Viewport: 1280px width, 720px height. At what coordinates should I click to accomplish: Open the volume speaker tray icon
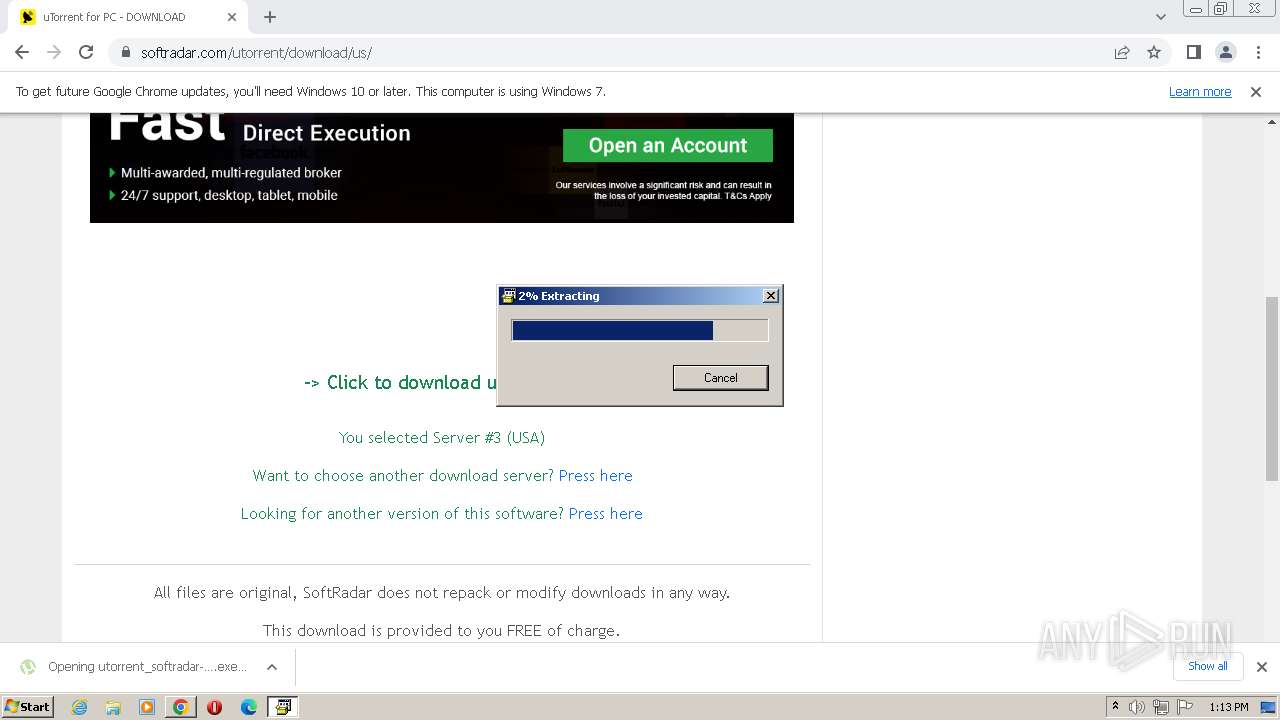[1137, 707]
